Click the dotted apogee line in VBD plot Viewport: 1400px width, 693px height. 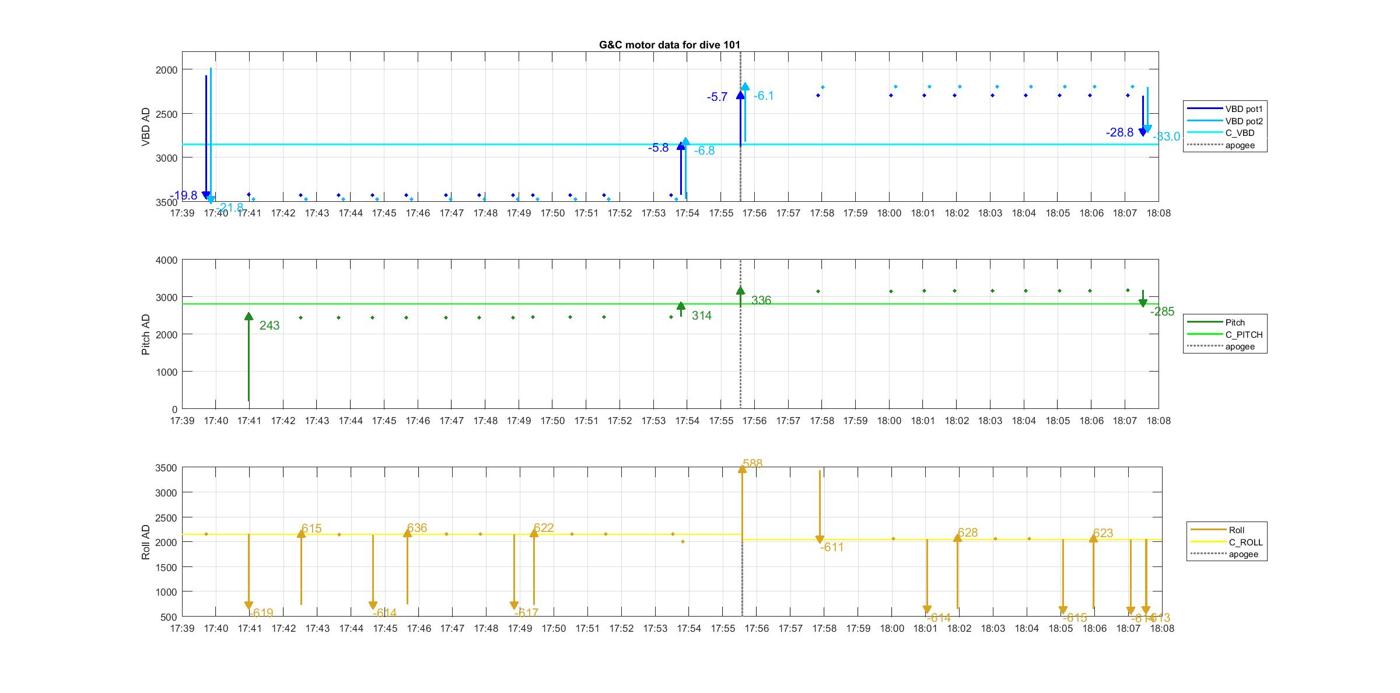[x=740, y=126]
